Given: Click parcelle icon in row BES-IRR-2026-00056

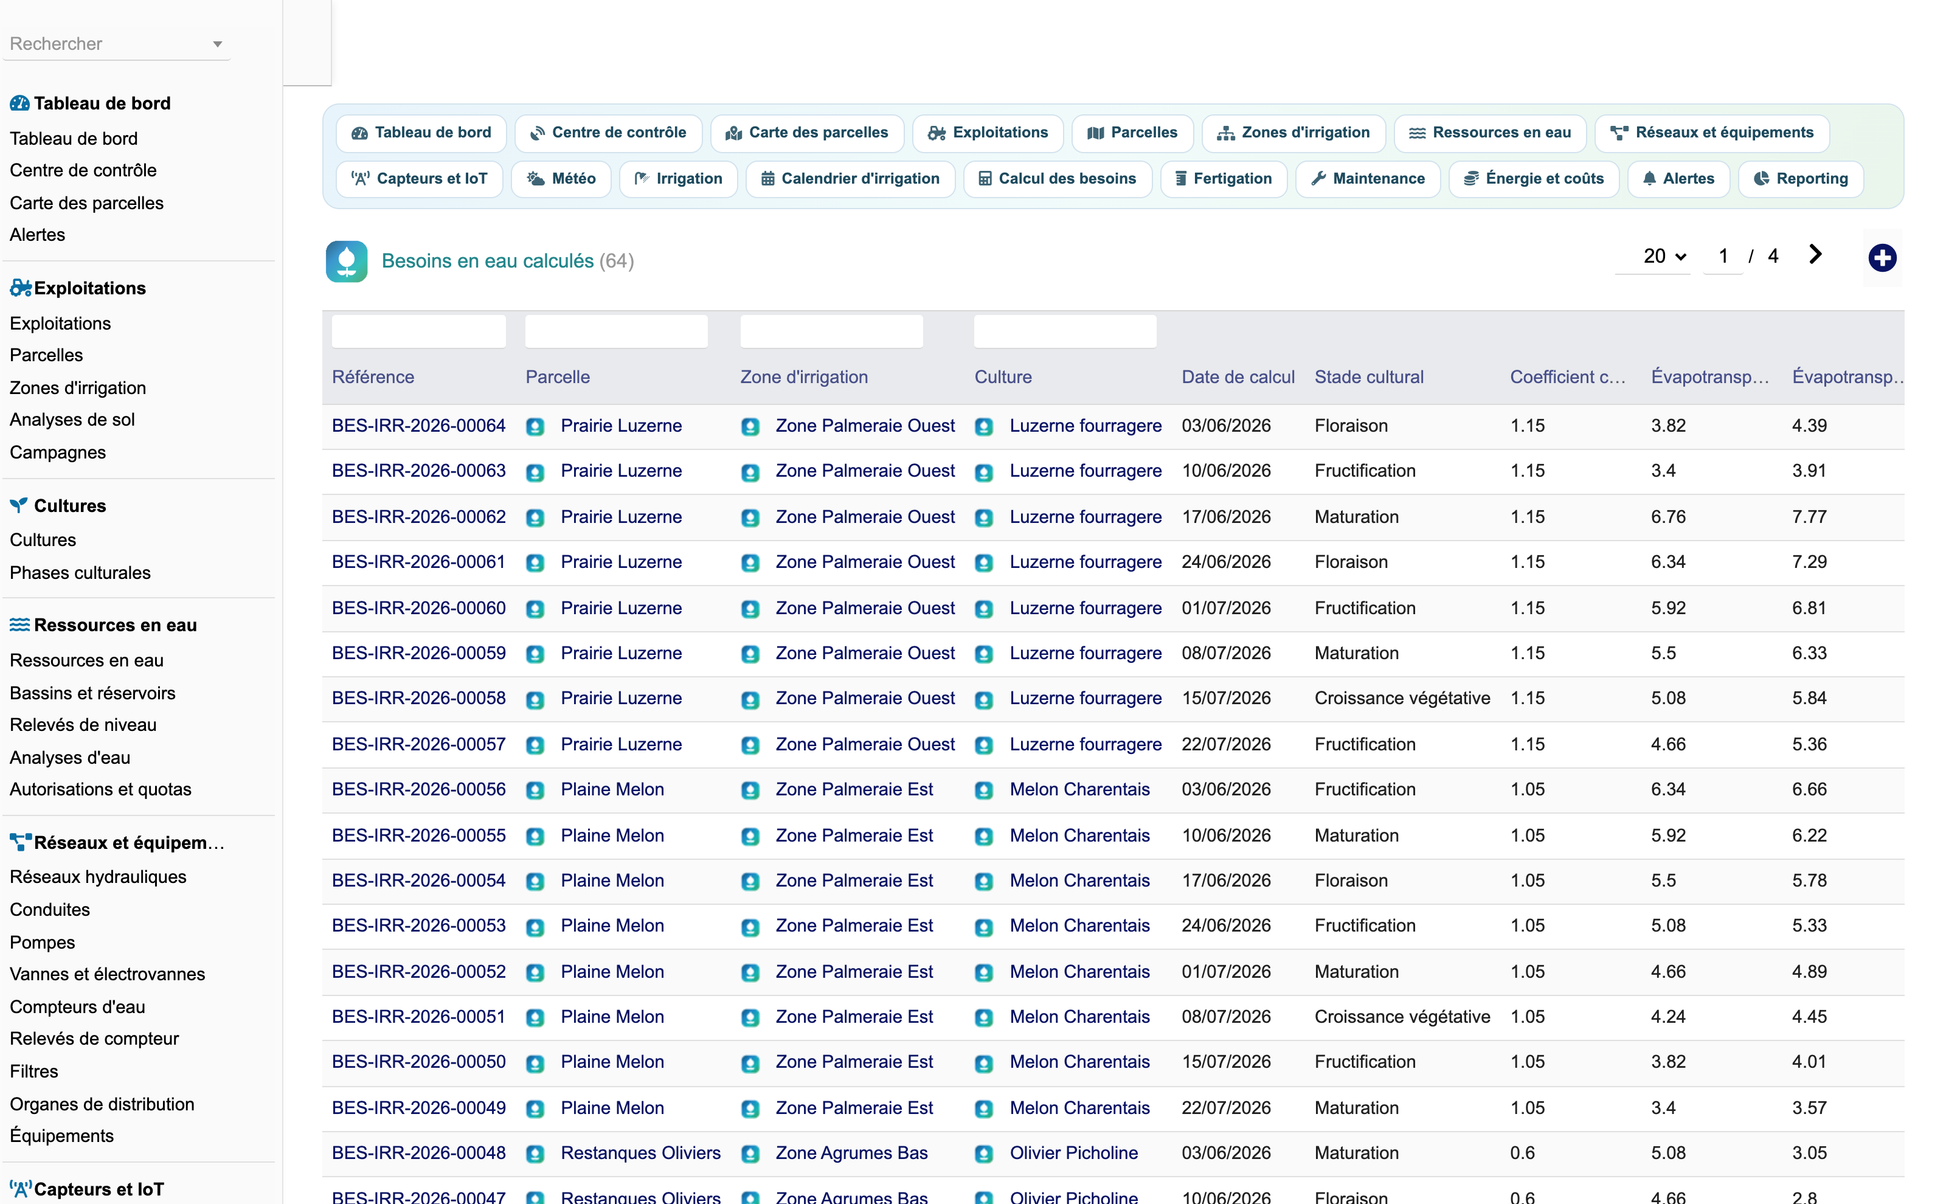Looking at the screenshot, I should [536, 791].
